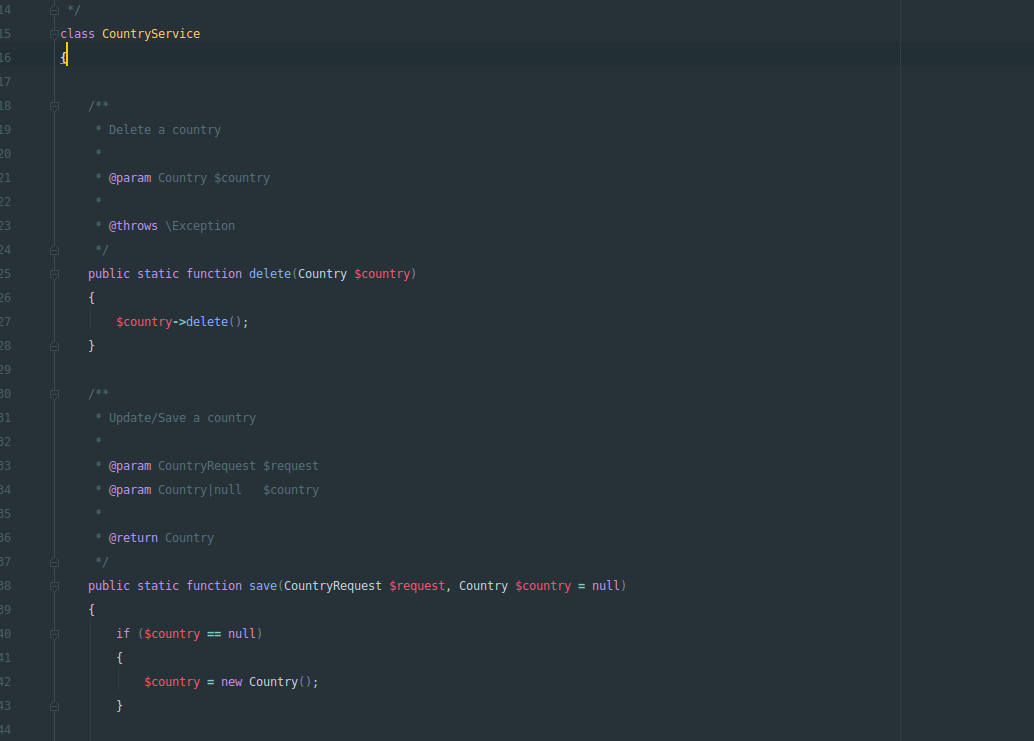This screenshot has width=1034, height=741.
Task: Click fold end marker of the save docblock
Action: coord(55,562)
